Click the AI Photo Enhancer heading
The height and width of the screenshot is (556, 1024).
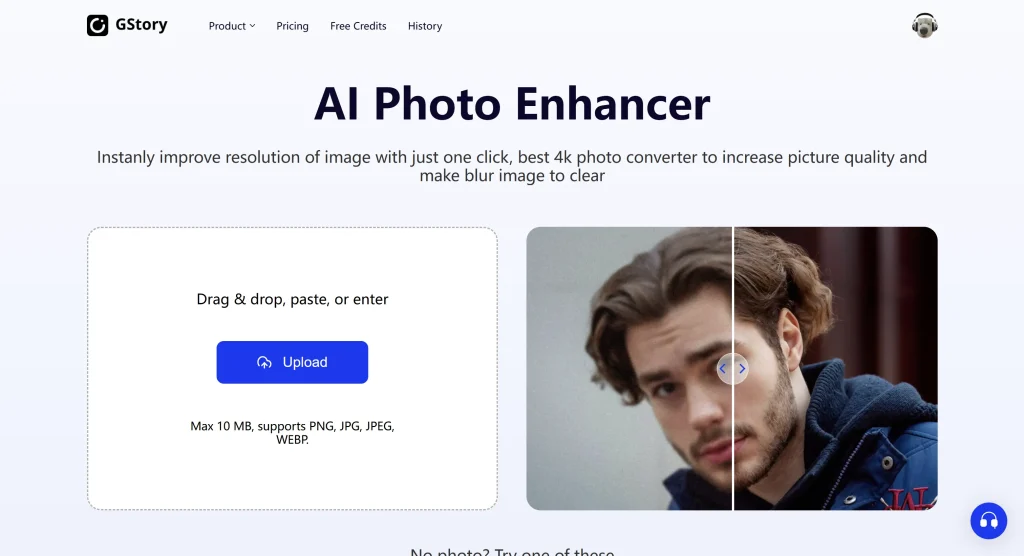point(512,103)
